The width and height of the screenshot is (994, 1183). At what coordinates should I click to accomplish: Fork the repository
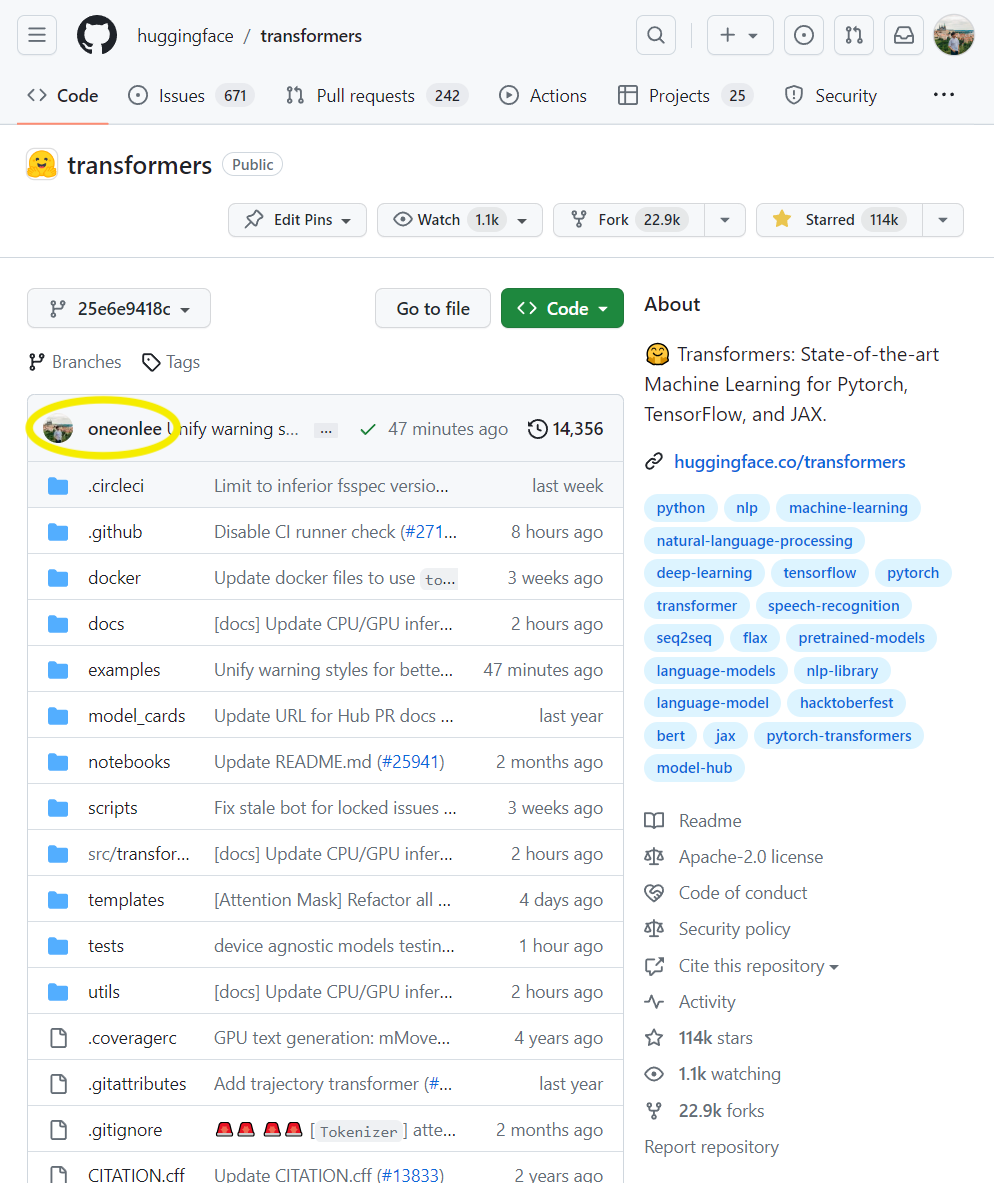coord(629,220)
